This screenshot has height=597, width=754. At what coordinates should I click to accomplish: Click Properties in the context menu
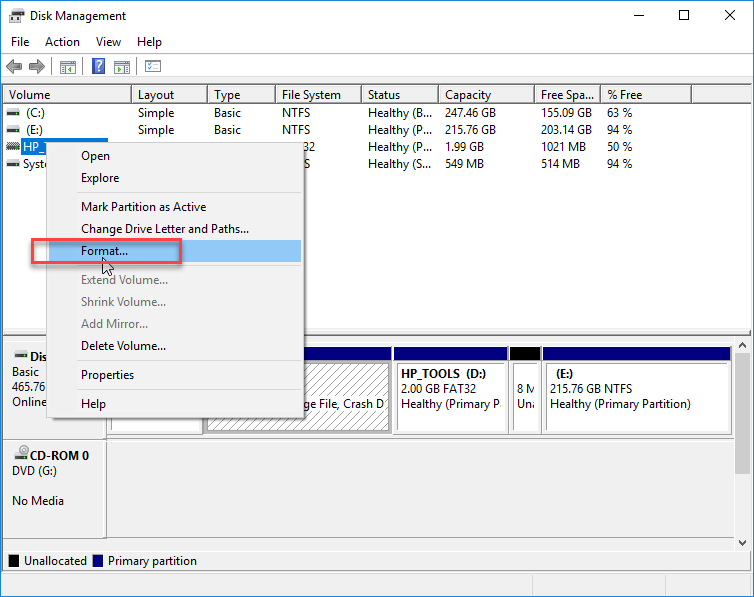point(107,375)
